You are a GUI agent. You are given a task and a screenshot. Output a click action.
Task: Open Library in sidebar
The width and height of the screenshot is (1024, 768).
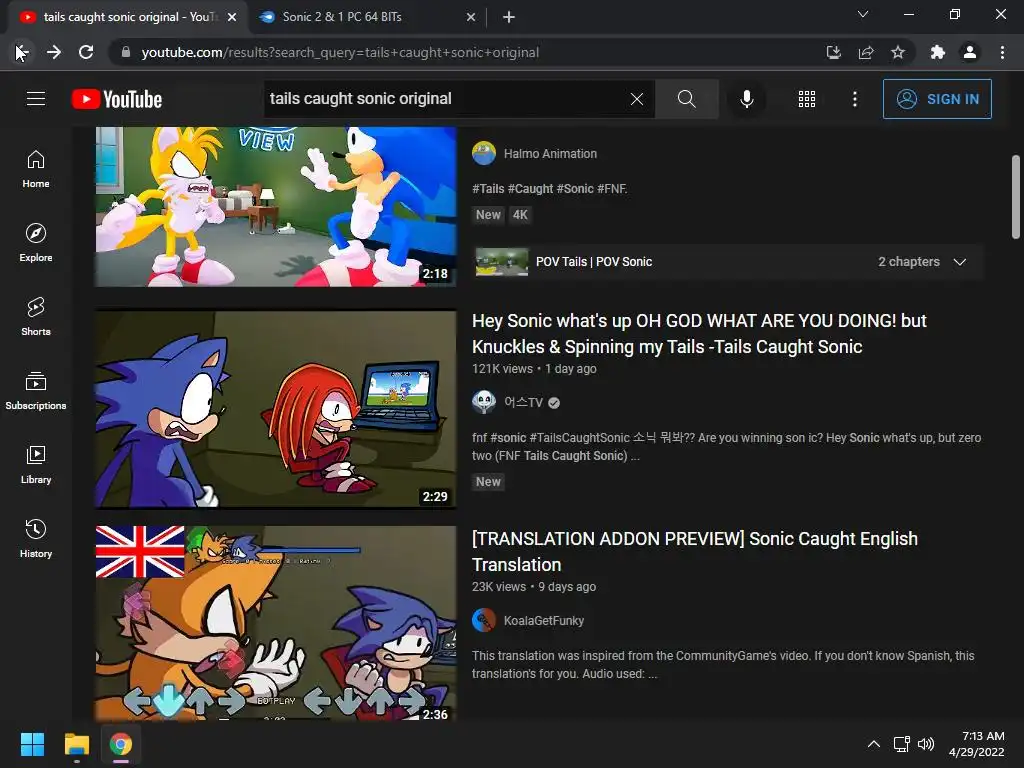tap(36, 464)
